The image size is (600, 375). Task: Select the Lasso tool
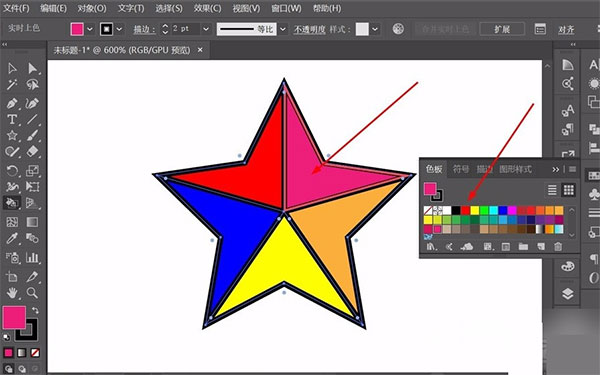coord(33,84)
